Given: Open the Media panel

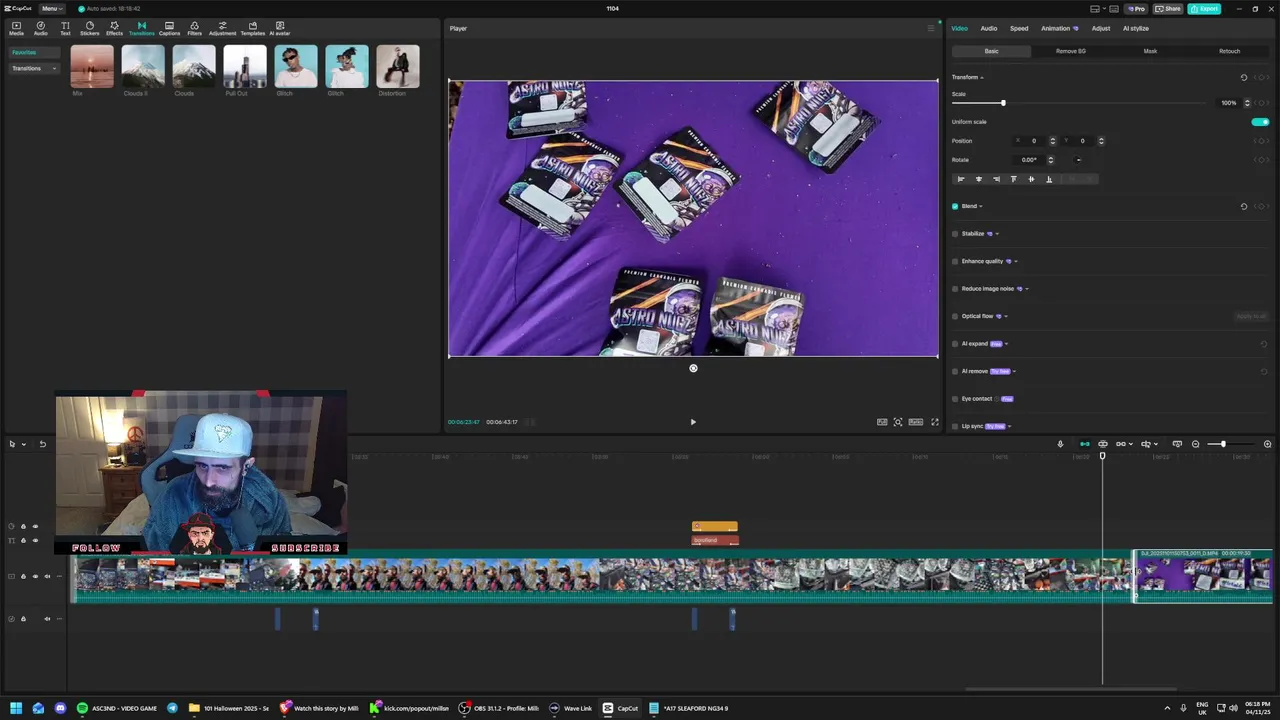Looking at the screenshot, I should [x=16, y=28].
